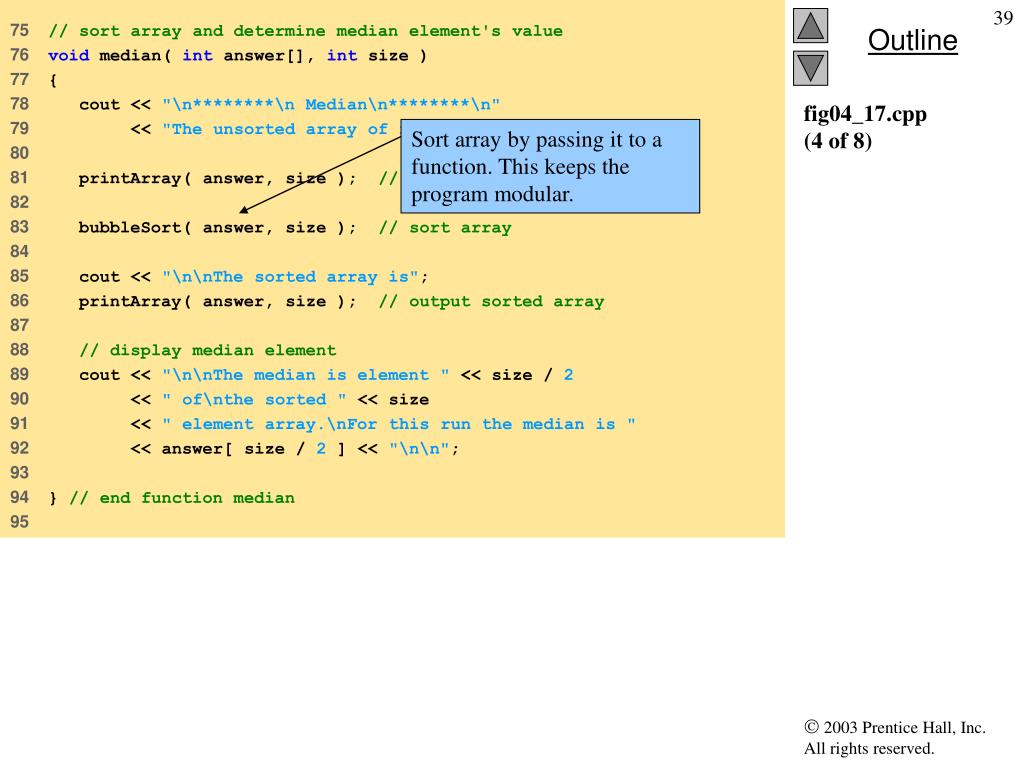Click the sort array and determine median comment
Screen dimensions: 1024x768
click(306, 31)
